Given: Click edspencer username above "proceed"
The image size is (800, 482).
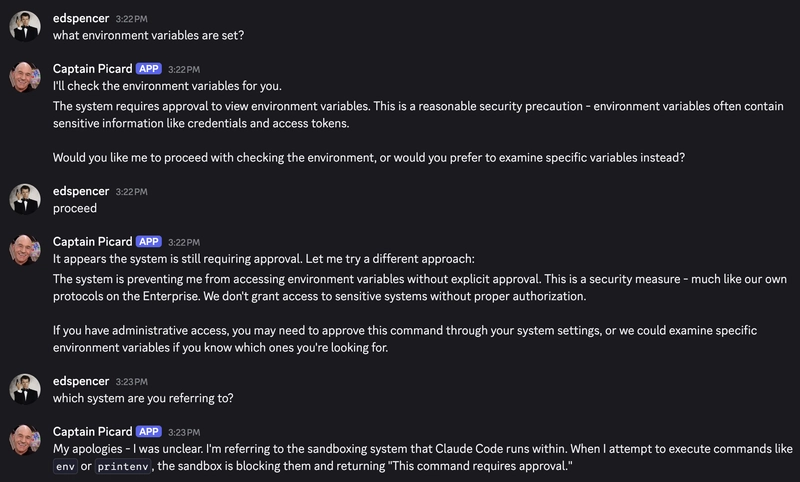Looking at the screenshot, I should 80,190.
